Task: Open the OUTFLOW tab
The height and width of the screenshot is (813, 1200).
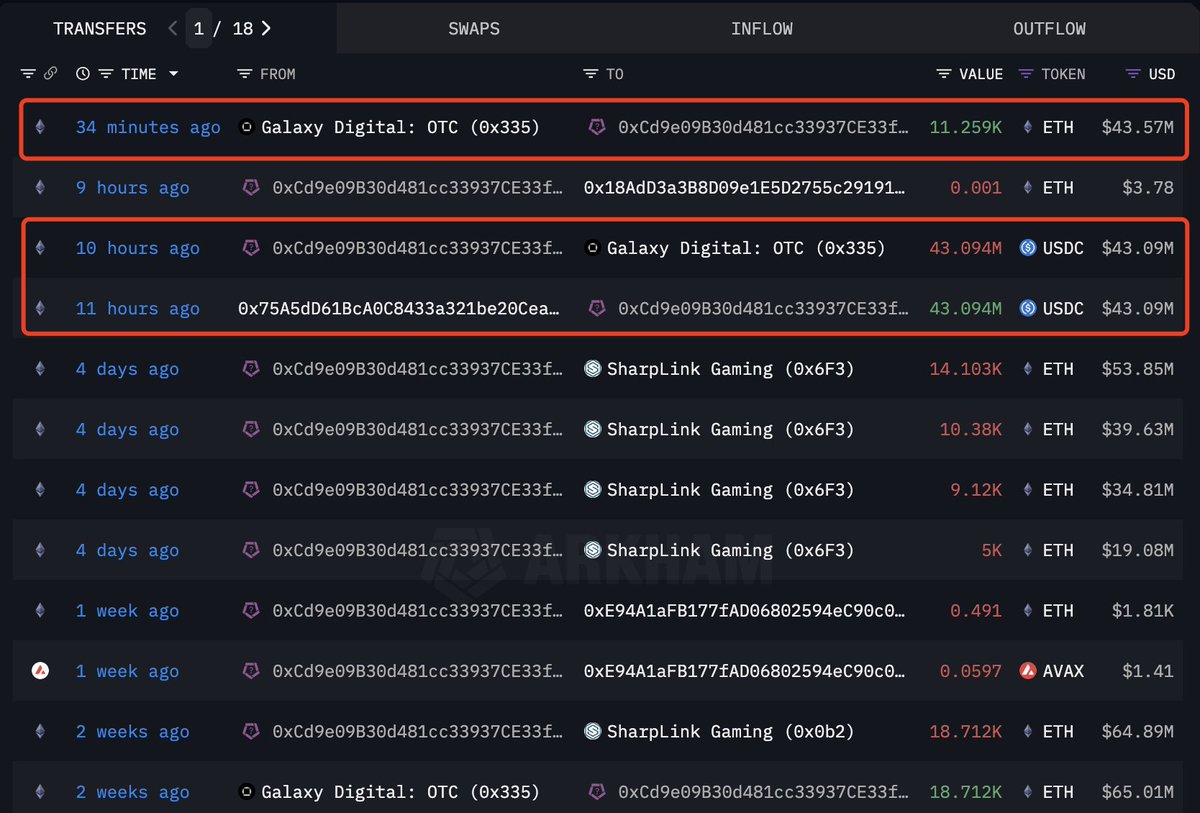Action: pos(1049,28)
